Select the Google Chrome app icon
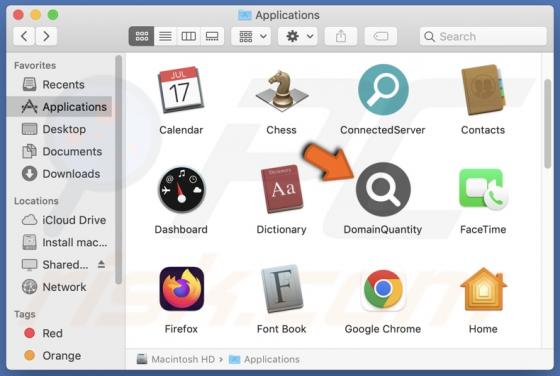 [383, 289]
